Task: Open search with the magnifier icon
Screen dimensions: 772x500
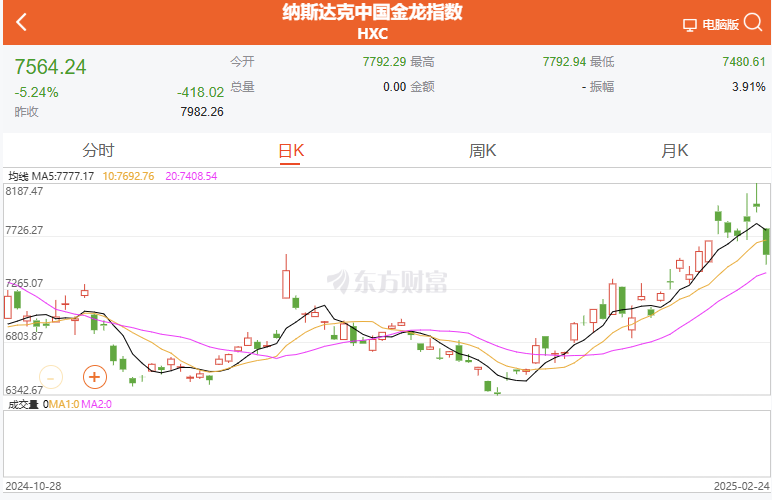Action: pyautogui.click(x=753, y=22)
